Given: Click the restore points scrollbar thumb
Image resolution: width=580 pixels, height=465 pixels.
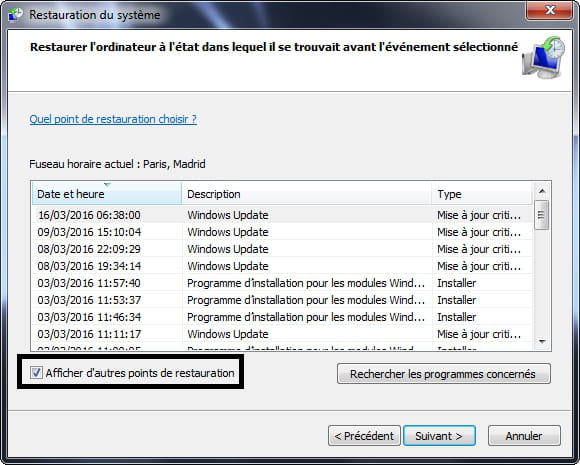Looking at the screenshot, I should [x=542, y=215].
